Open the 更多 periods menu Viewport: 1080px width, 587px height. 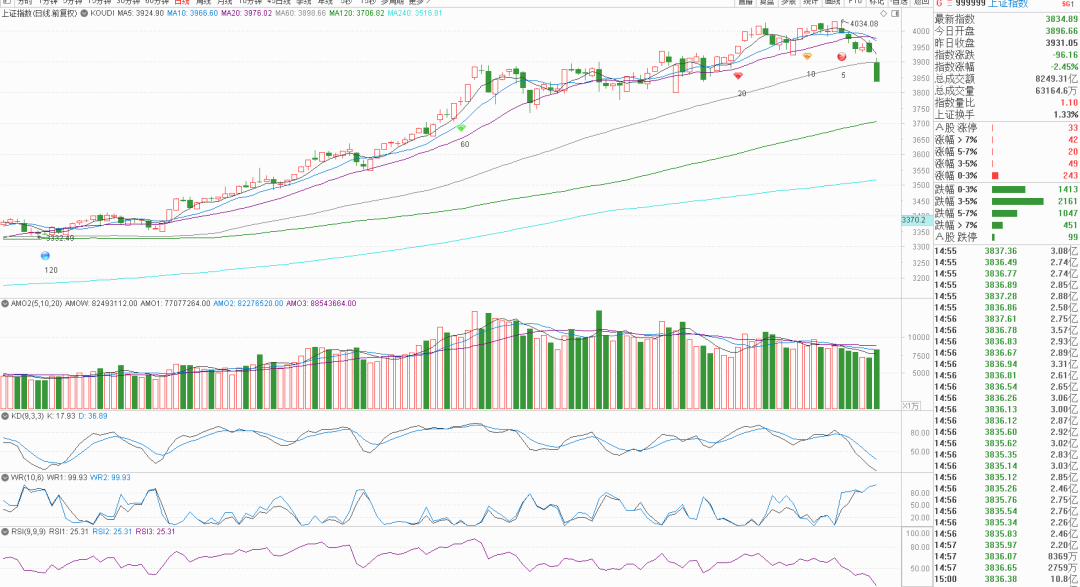coord(417,2)
